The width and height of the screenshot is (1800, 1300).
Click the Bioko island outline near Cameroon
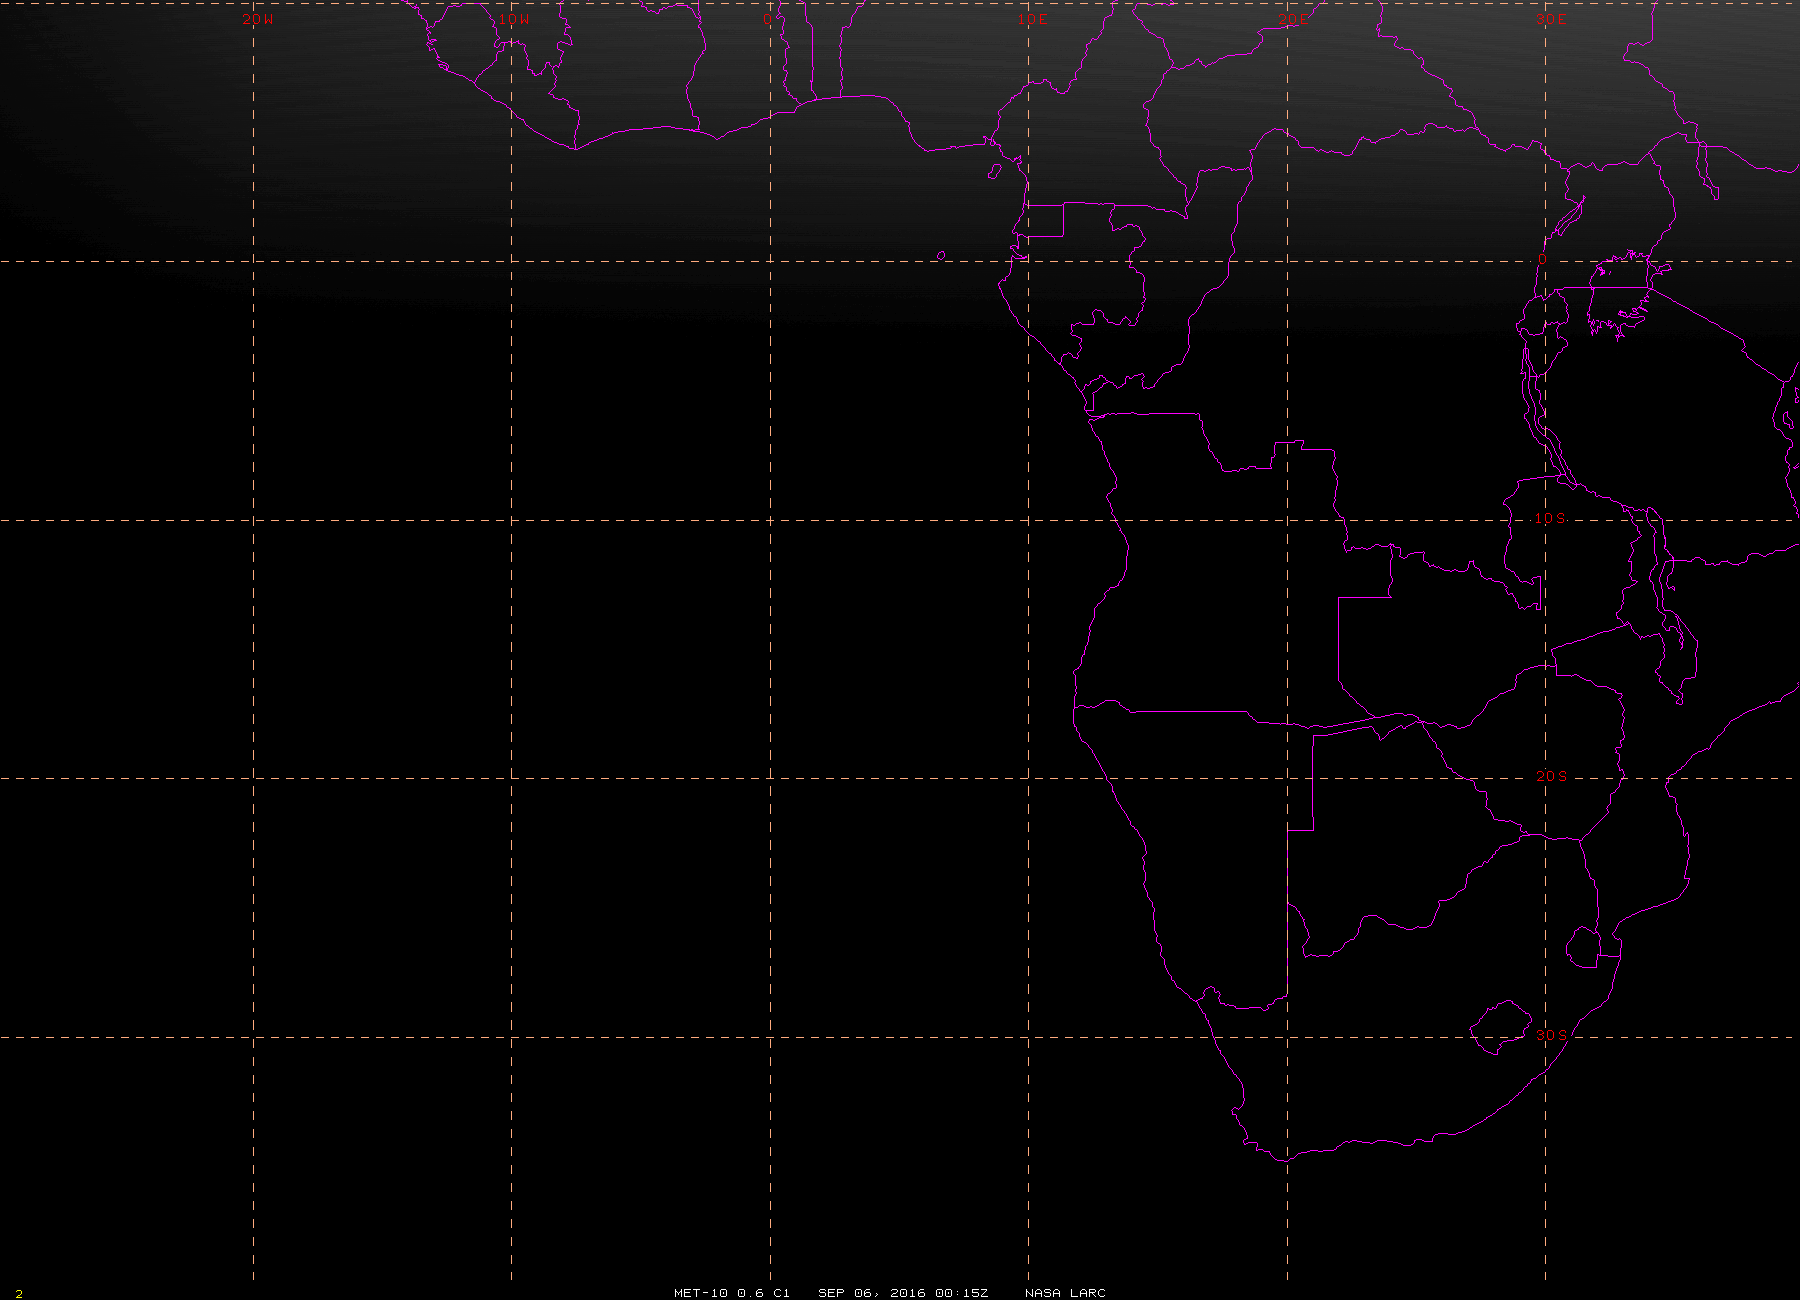pos(995,171)
